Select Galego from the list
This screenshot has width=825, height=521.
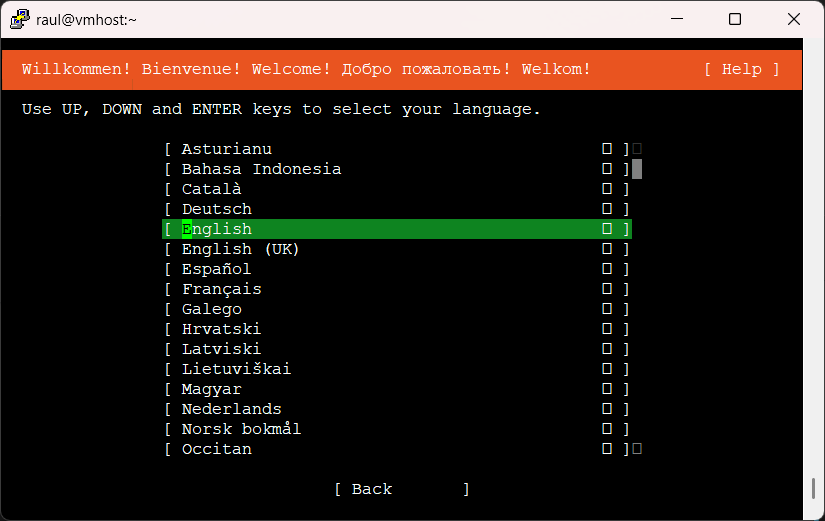click(x=212, y=309)
